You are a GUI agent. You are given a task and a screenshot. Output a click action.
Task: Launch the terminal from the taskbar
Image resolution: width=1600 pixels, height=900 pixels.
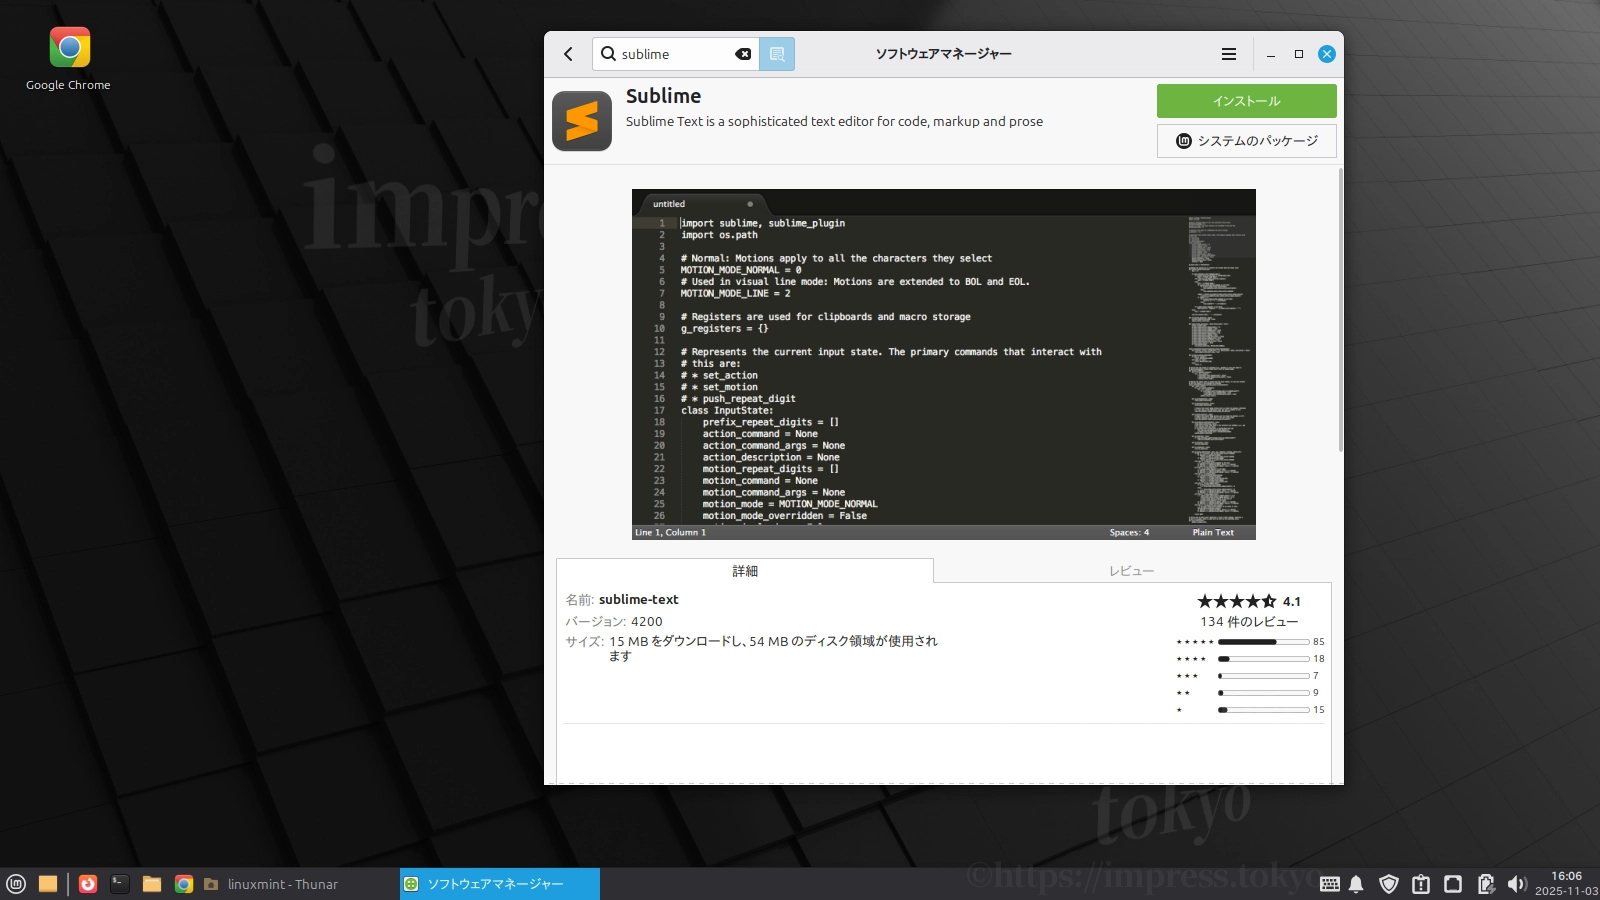coord(120,884)
